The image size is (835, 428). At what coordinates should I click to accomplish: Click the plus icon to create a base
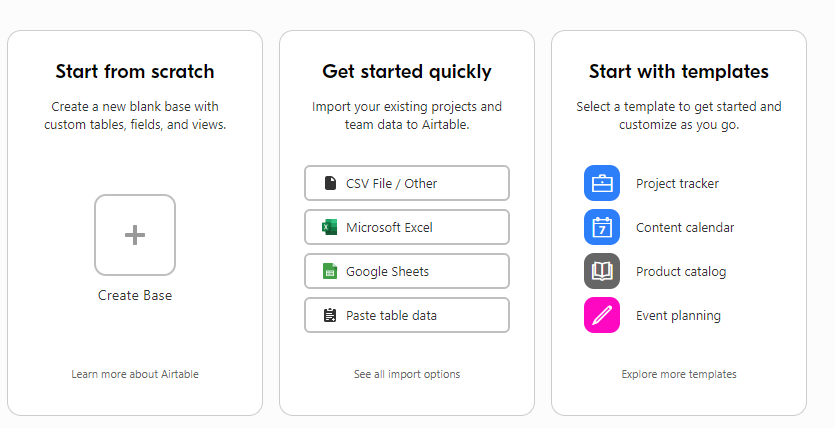point(135,235)
